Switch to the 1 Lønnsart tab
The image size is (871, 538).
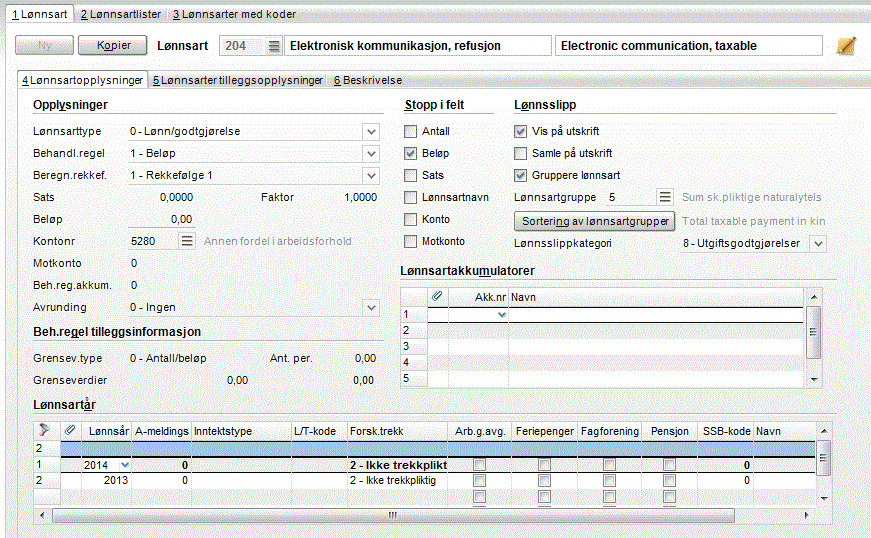click(39, 14)
